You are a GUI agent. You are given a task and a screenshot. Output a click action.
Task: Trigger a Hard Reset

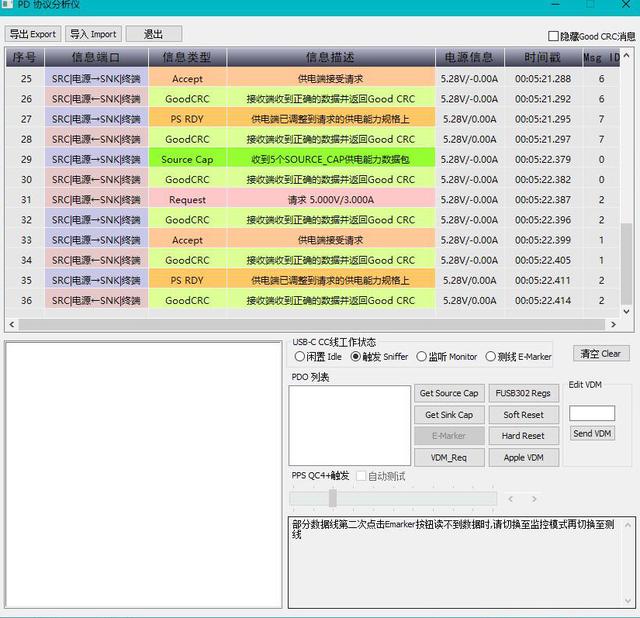523,436
